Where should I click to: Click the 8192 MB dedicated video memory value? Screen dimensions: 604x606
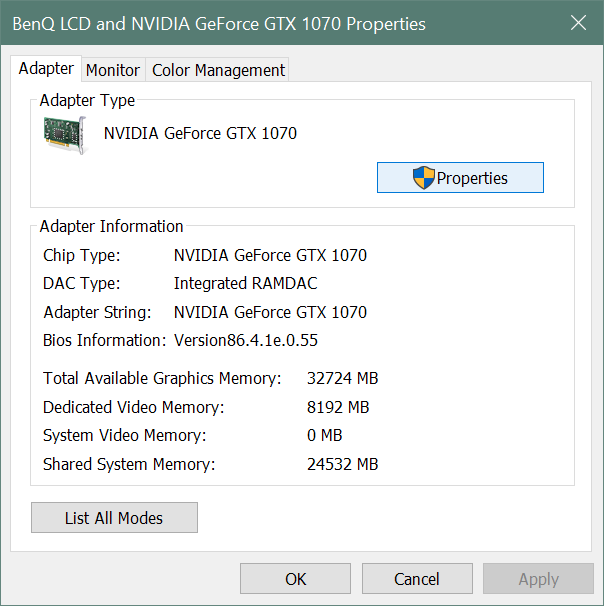pos(338,407)
